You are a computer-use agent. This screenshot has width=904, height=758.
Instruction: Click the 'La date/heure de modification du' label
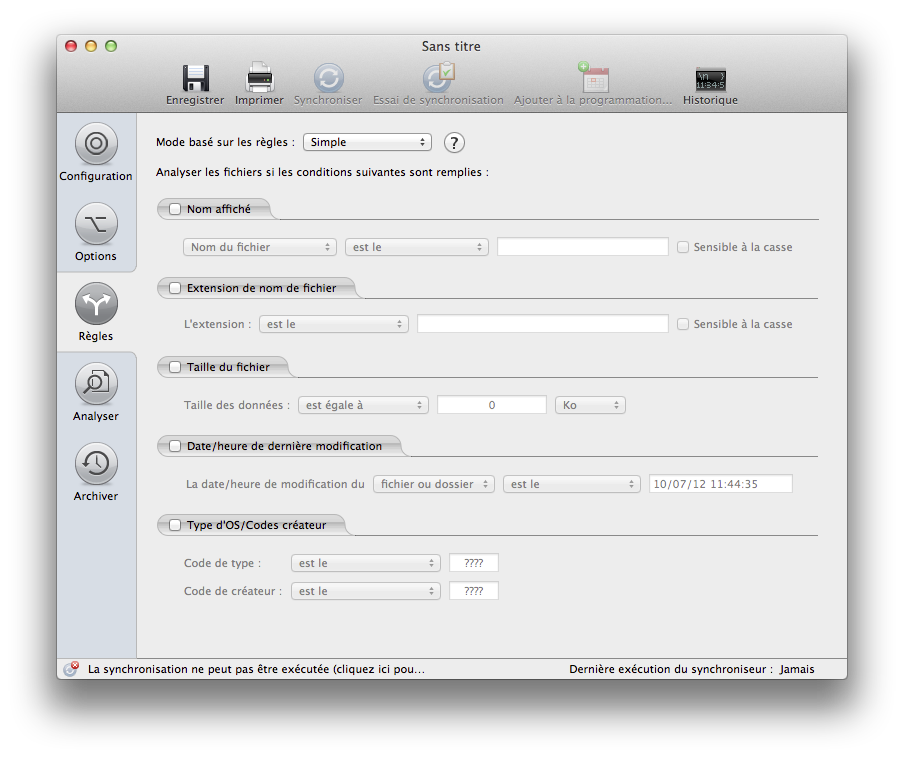pos(275,484)
